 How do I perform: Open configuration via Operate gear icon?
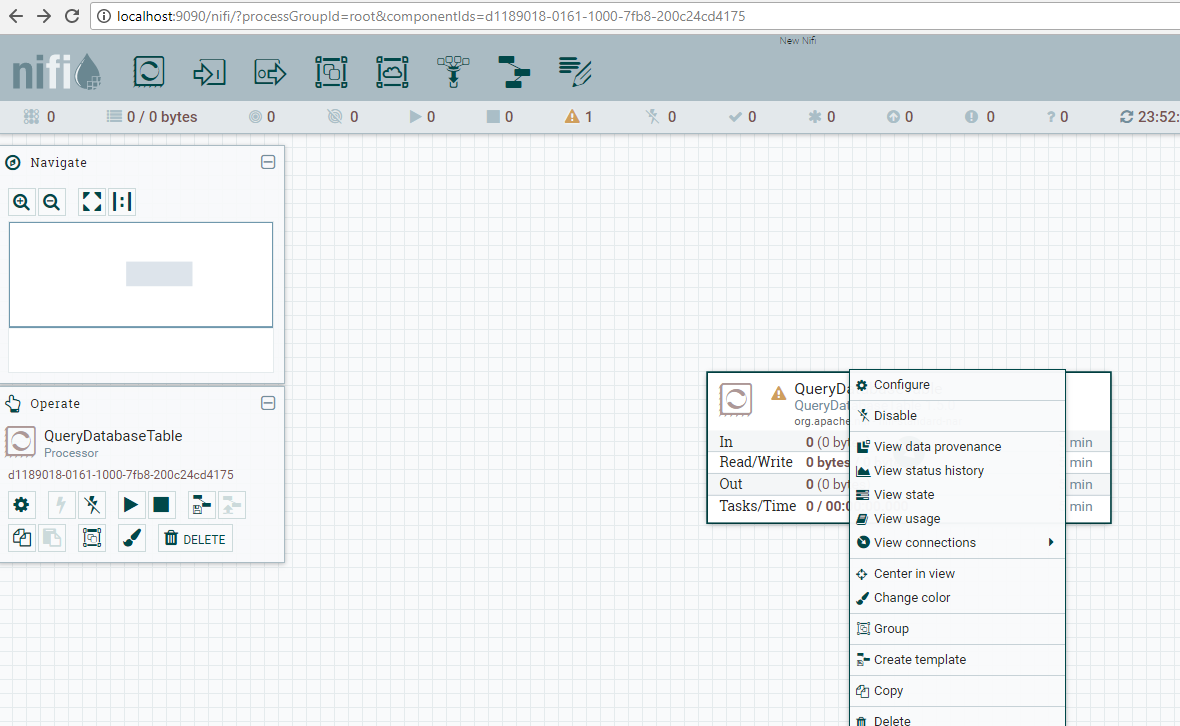click(21, 505)
